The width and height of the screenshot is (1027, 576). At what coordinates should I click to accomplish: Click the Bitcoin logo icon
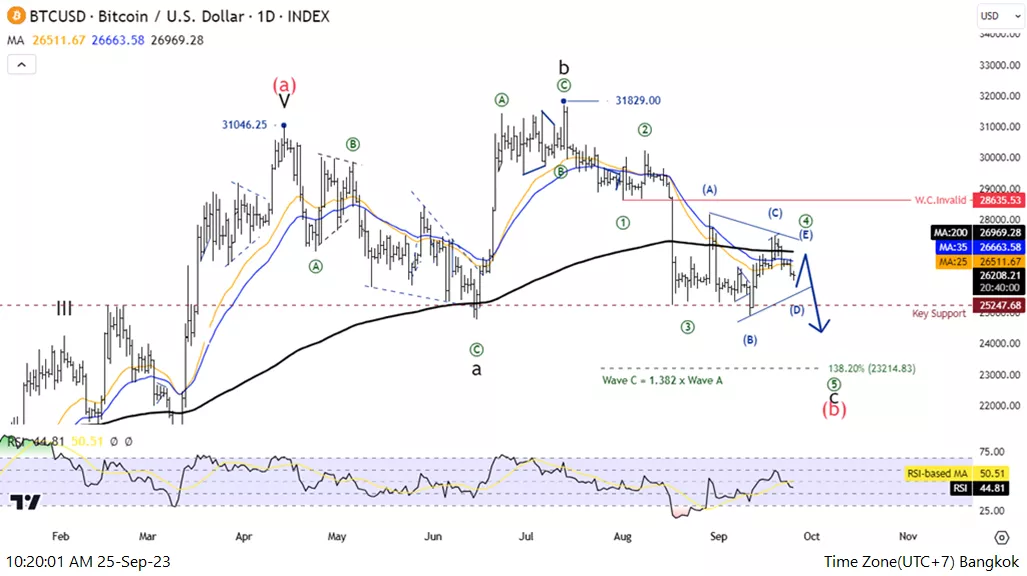pos(16,16)
